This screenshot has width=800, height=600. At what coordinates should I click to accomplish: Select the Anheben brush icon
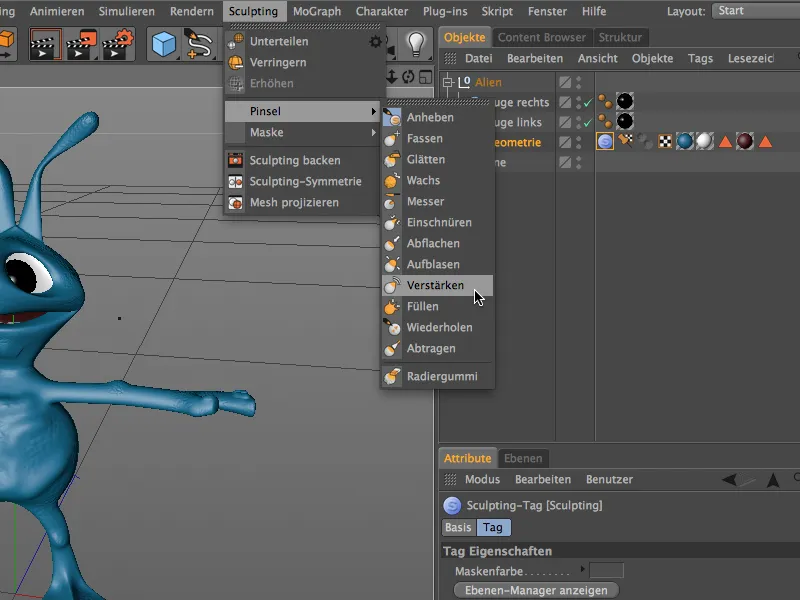pos(392,117)
